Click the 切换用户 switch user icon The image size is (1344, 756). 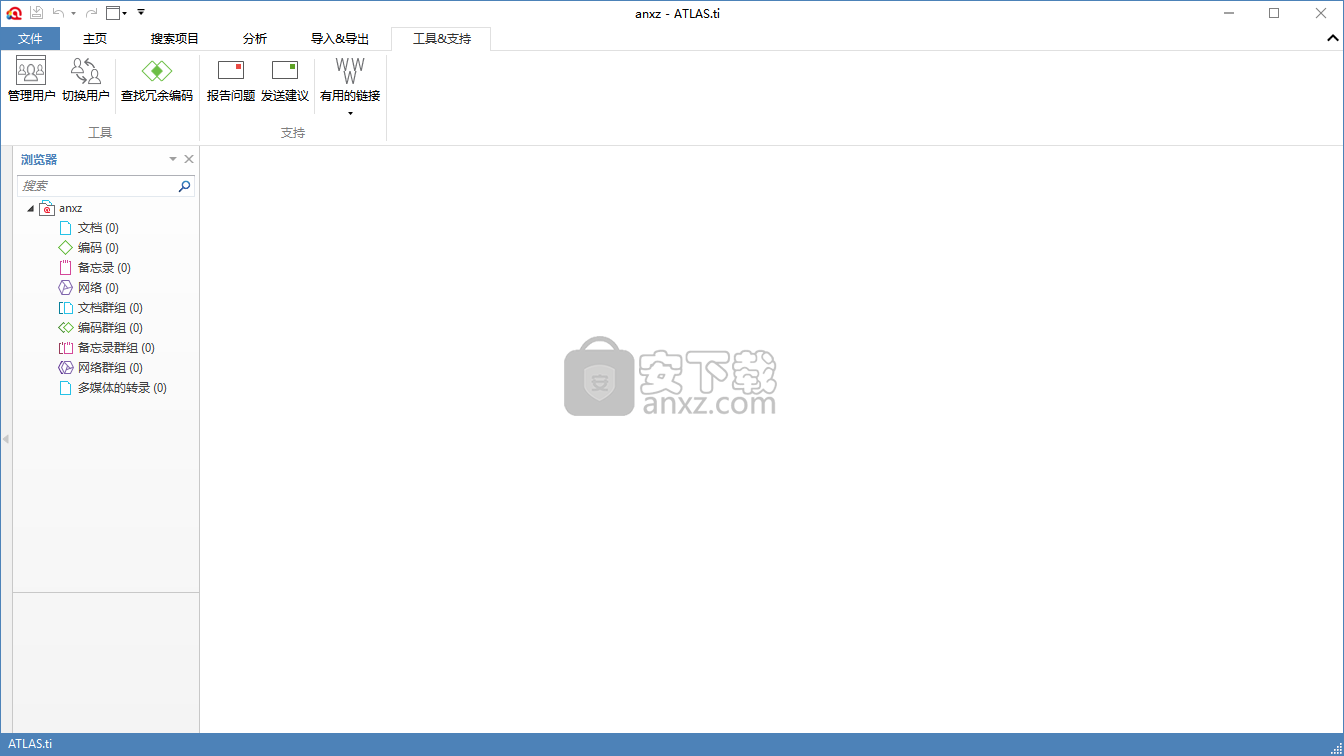click(86, 70)
